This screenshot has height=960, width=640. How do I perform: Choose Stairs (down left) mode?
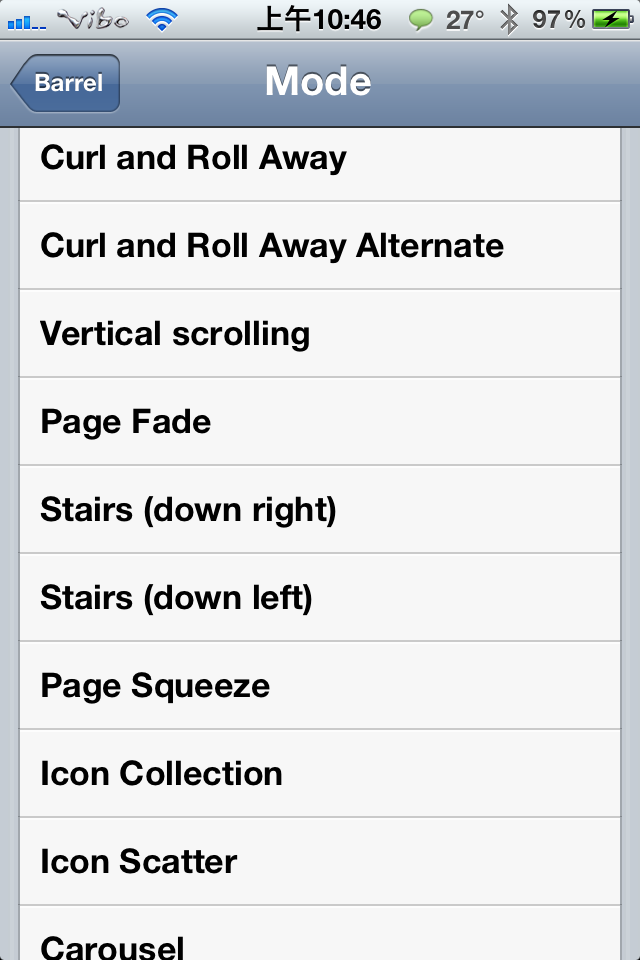320,598
